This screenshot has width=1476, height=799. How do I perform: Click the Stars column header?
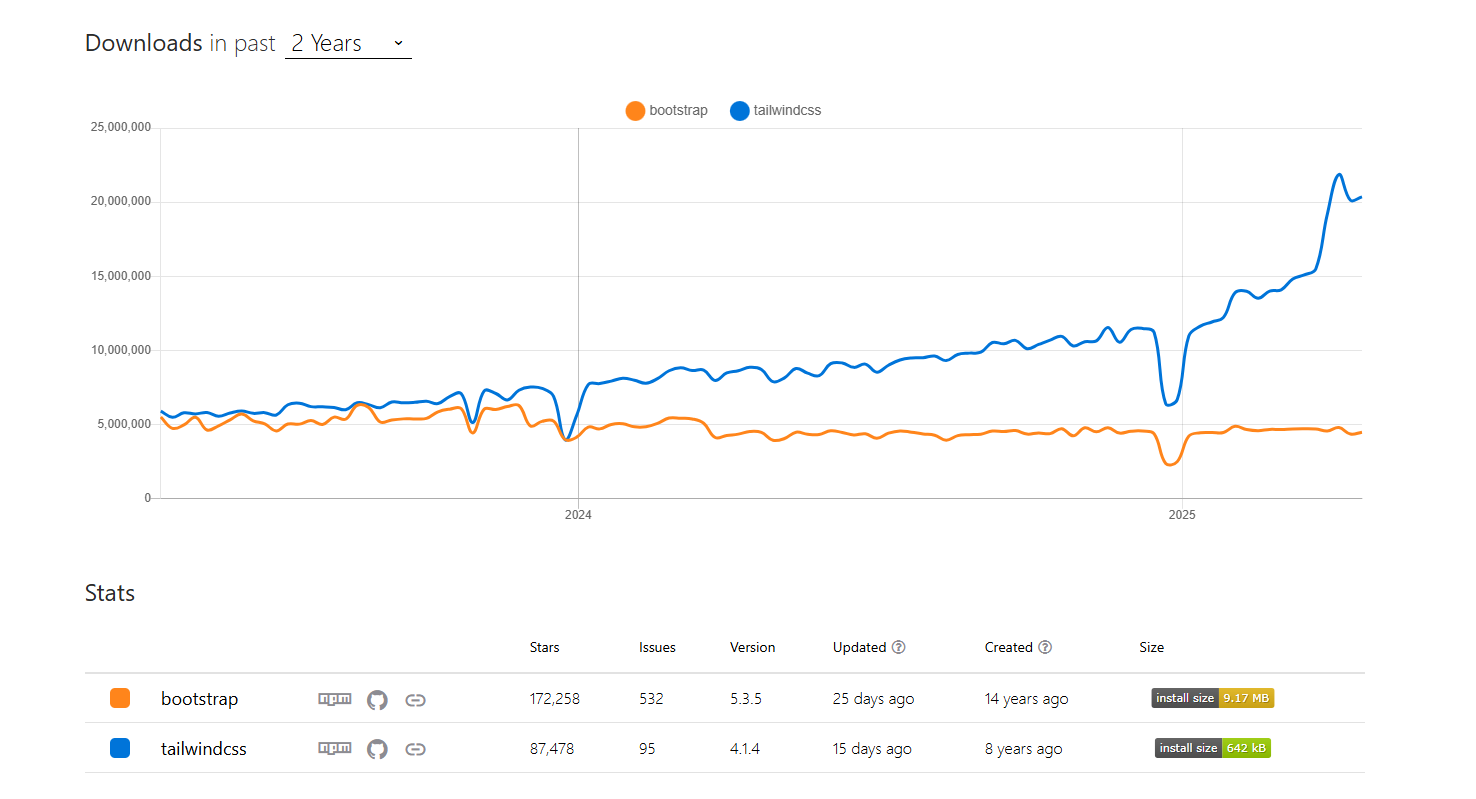click(x=545, y=647)
